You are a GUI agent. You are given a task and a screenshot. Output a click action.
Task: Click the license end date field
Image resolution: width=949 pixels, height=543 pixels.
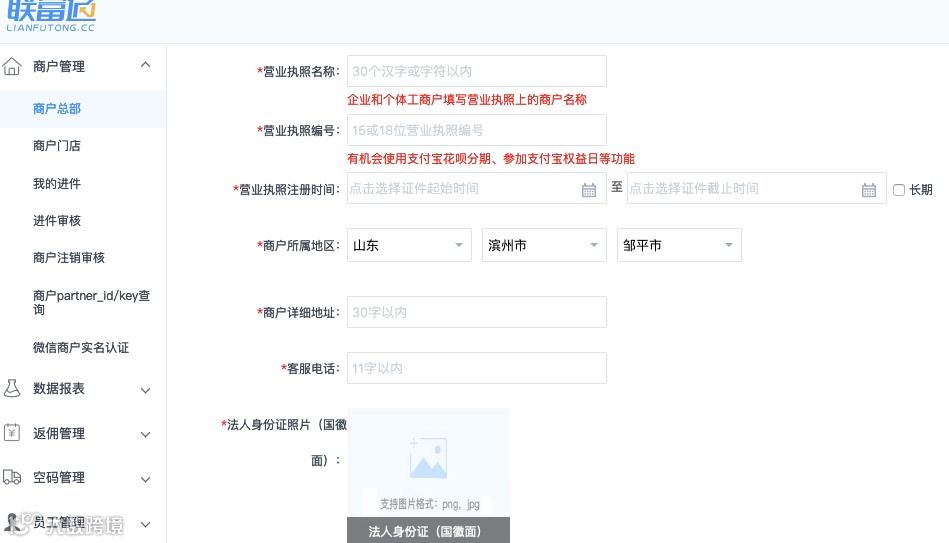point(757,188)
